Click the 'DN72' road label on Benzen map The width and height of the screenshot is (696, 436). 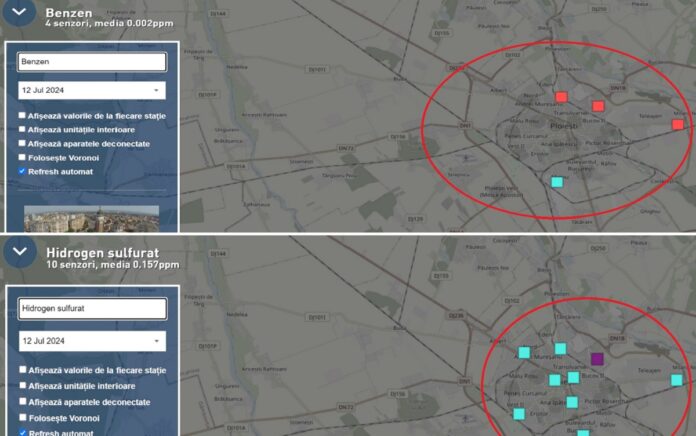(x=346, y=148)
